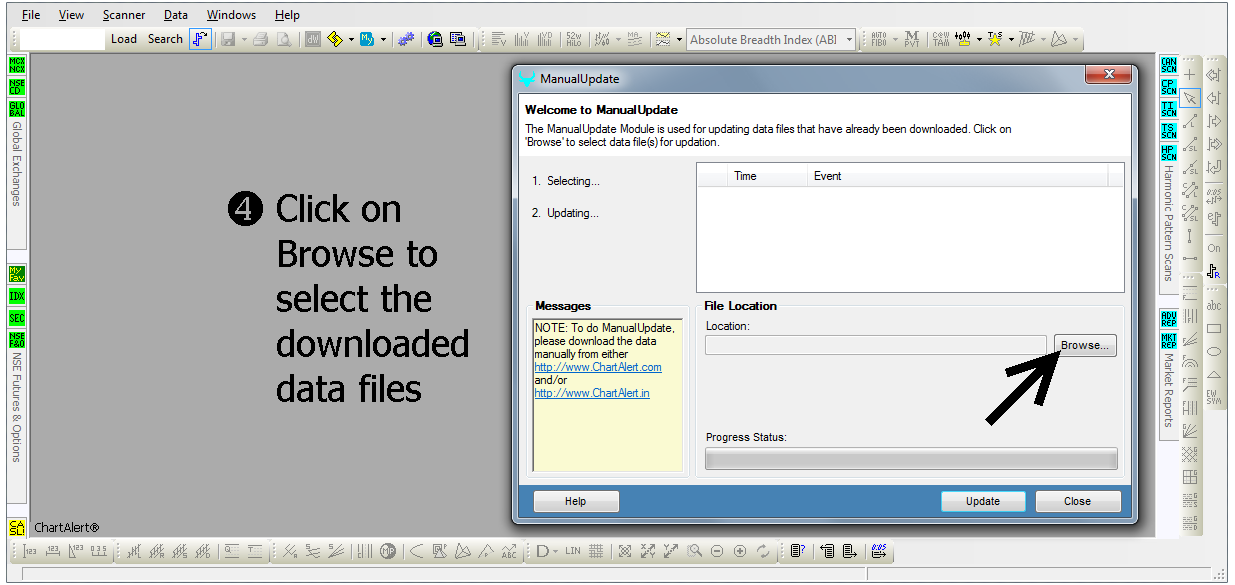Click the Progress Status bar
Screen dimensions: 1235x585
pyautogui.click(x=911, y=458)
